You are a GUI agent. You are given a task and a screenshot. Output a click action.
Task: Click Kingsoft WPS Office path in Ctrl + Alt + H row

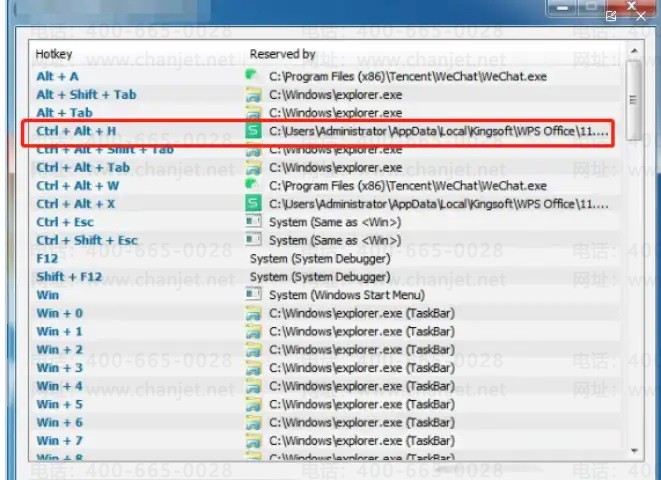click(x=438, y=131)
